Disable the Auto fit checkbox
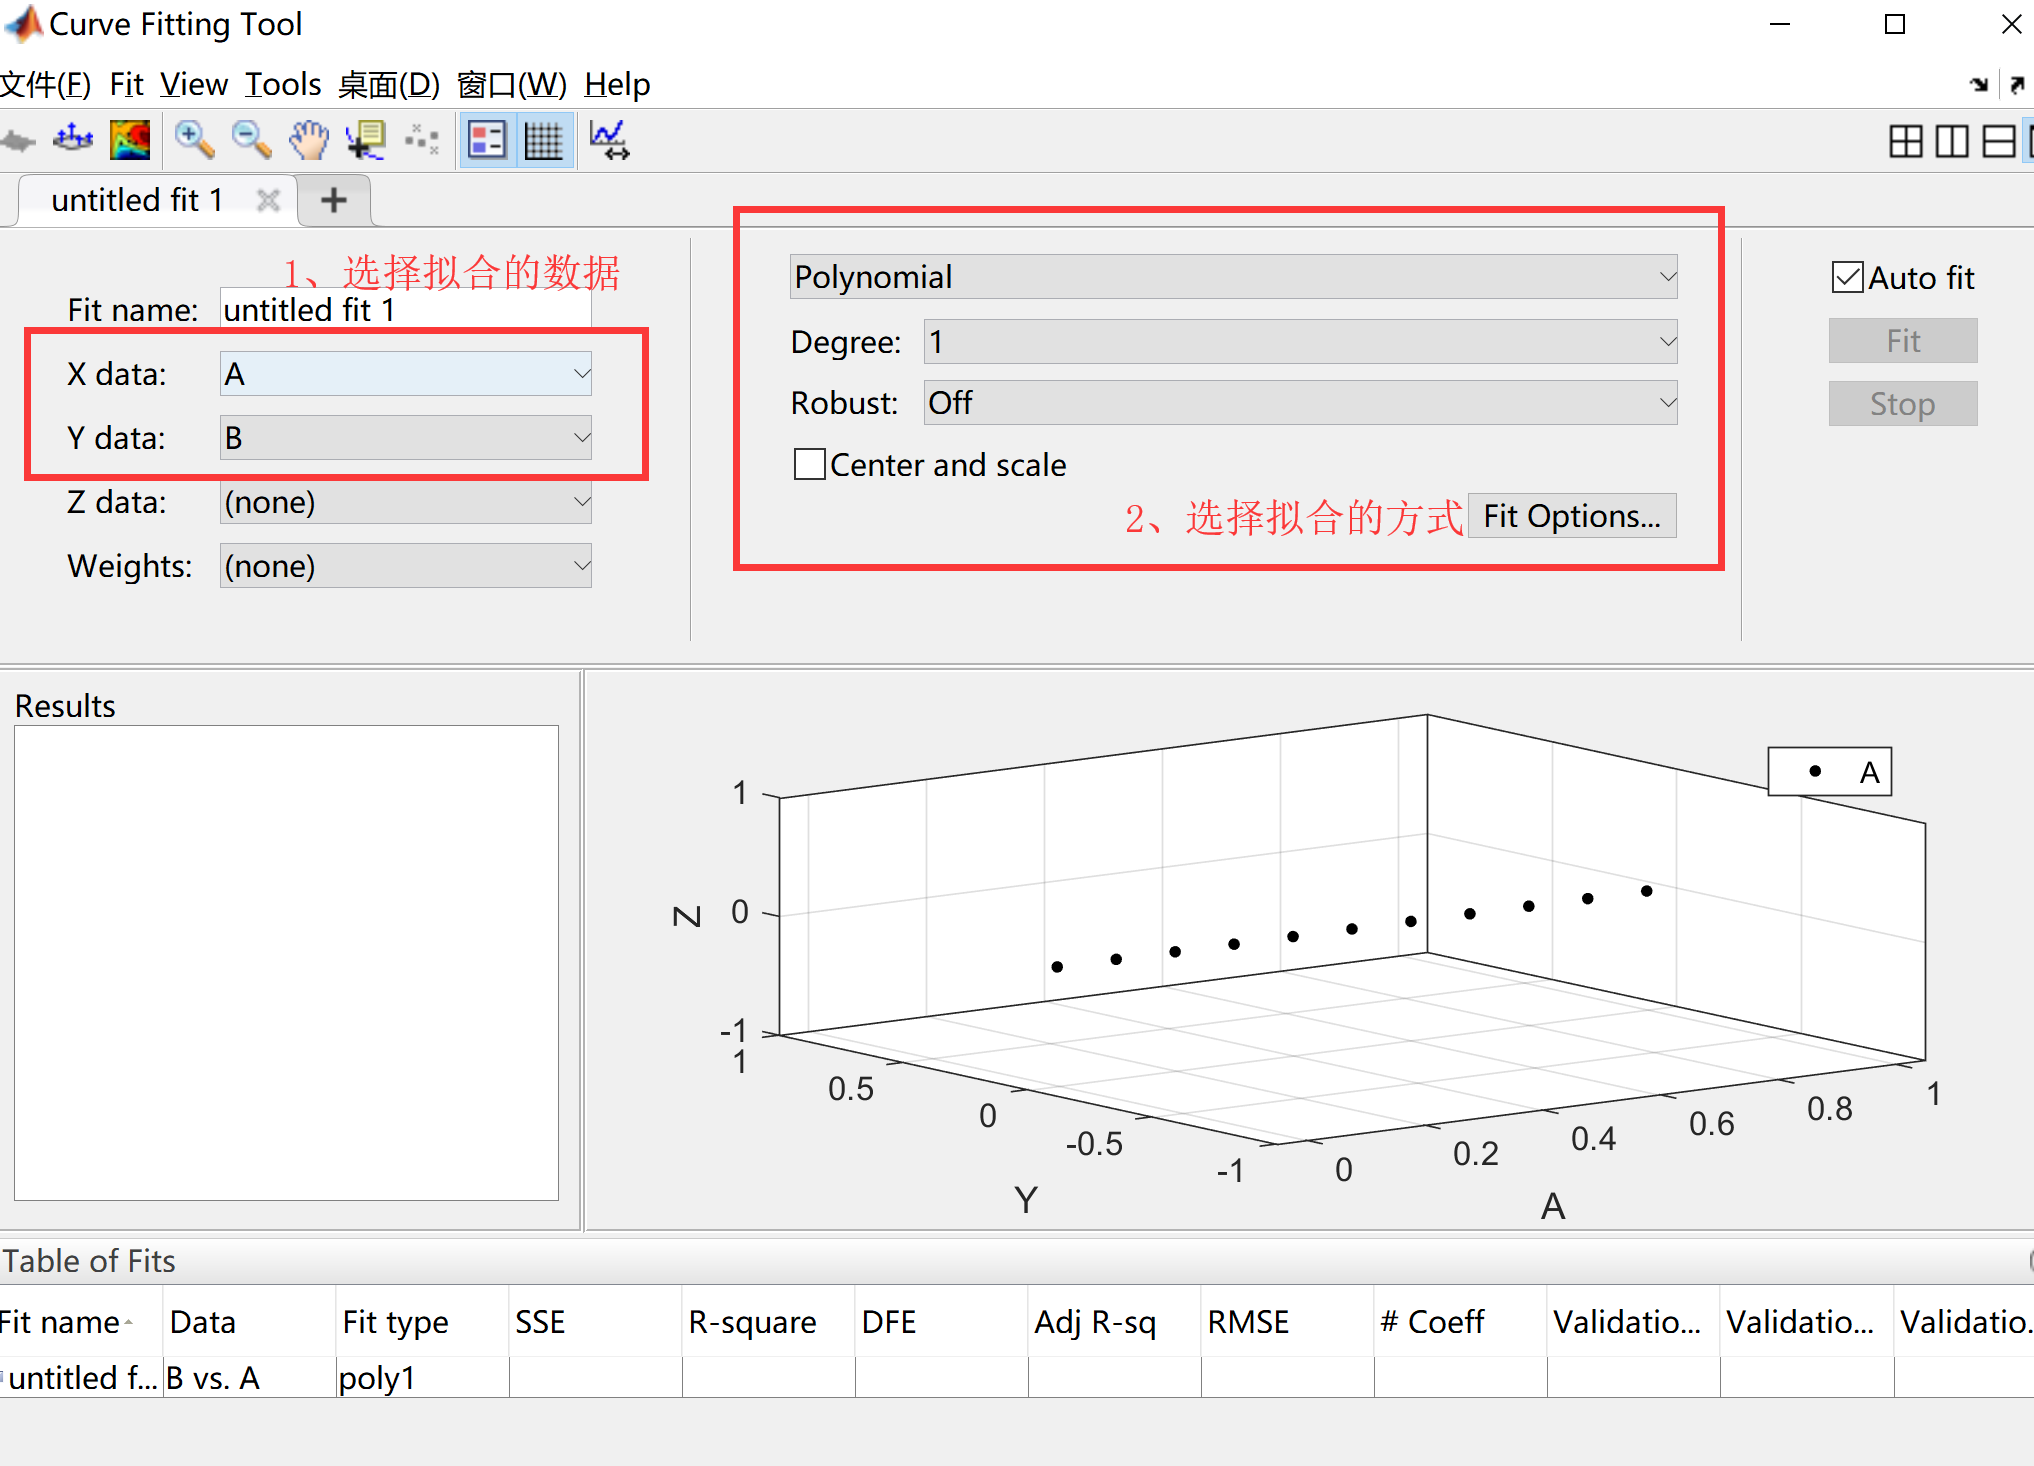The height and width of the screenshot is (1466, 2034). coord(1847,277)
